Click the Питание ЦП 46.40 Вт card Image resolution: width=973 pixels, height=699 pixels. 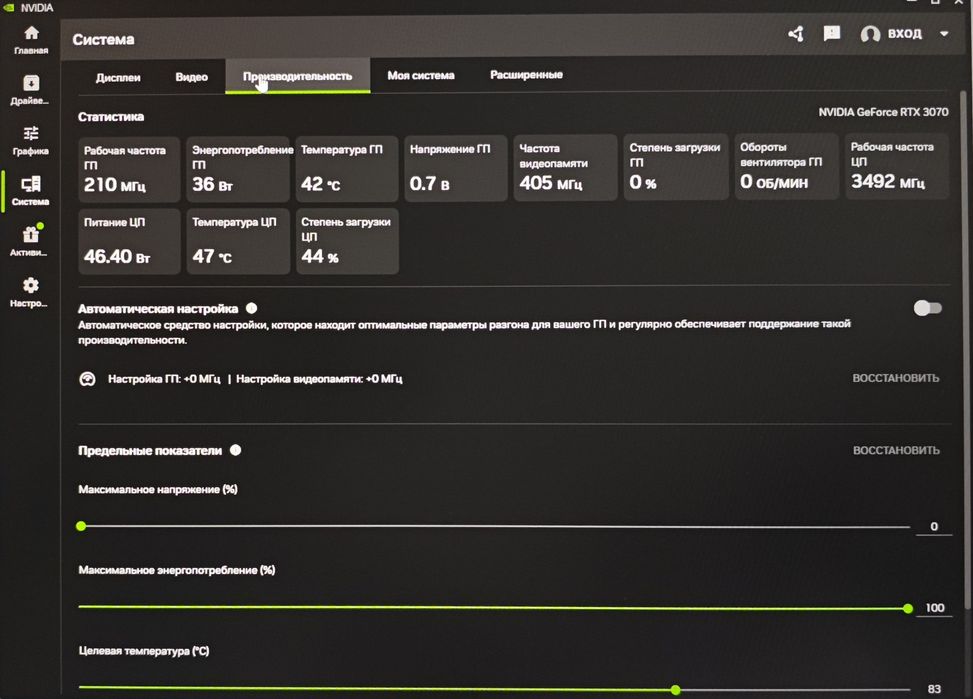coord(130,241)
